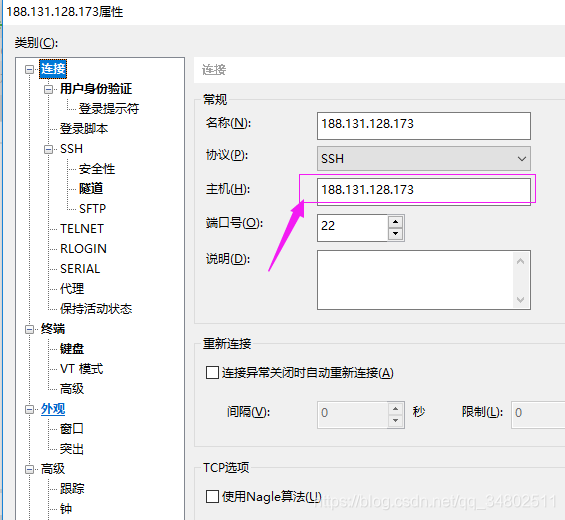Open VT 模式 settings
565x520 pixels.
tap(81, 369)
